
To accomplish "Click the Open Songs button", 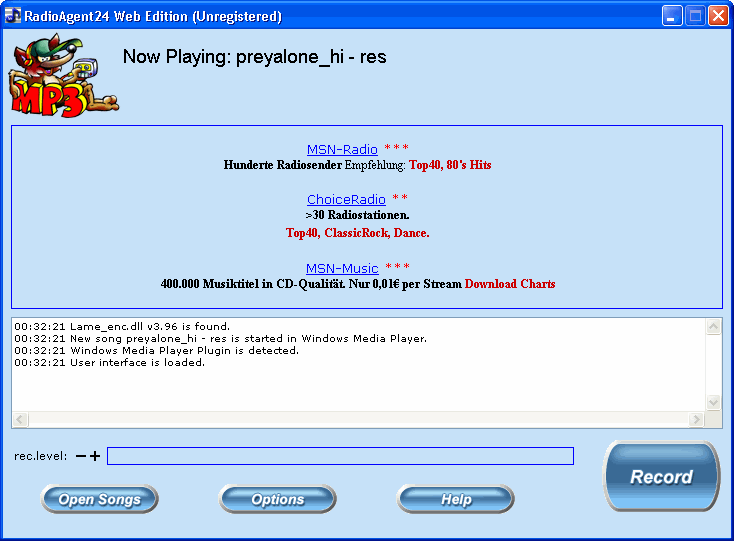I will coord(99,499).
